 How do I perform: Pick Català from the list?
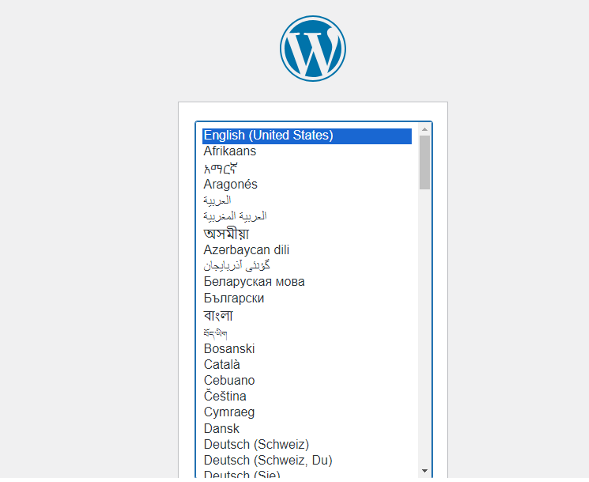coord(307,365)
